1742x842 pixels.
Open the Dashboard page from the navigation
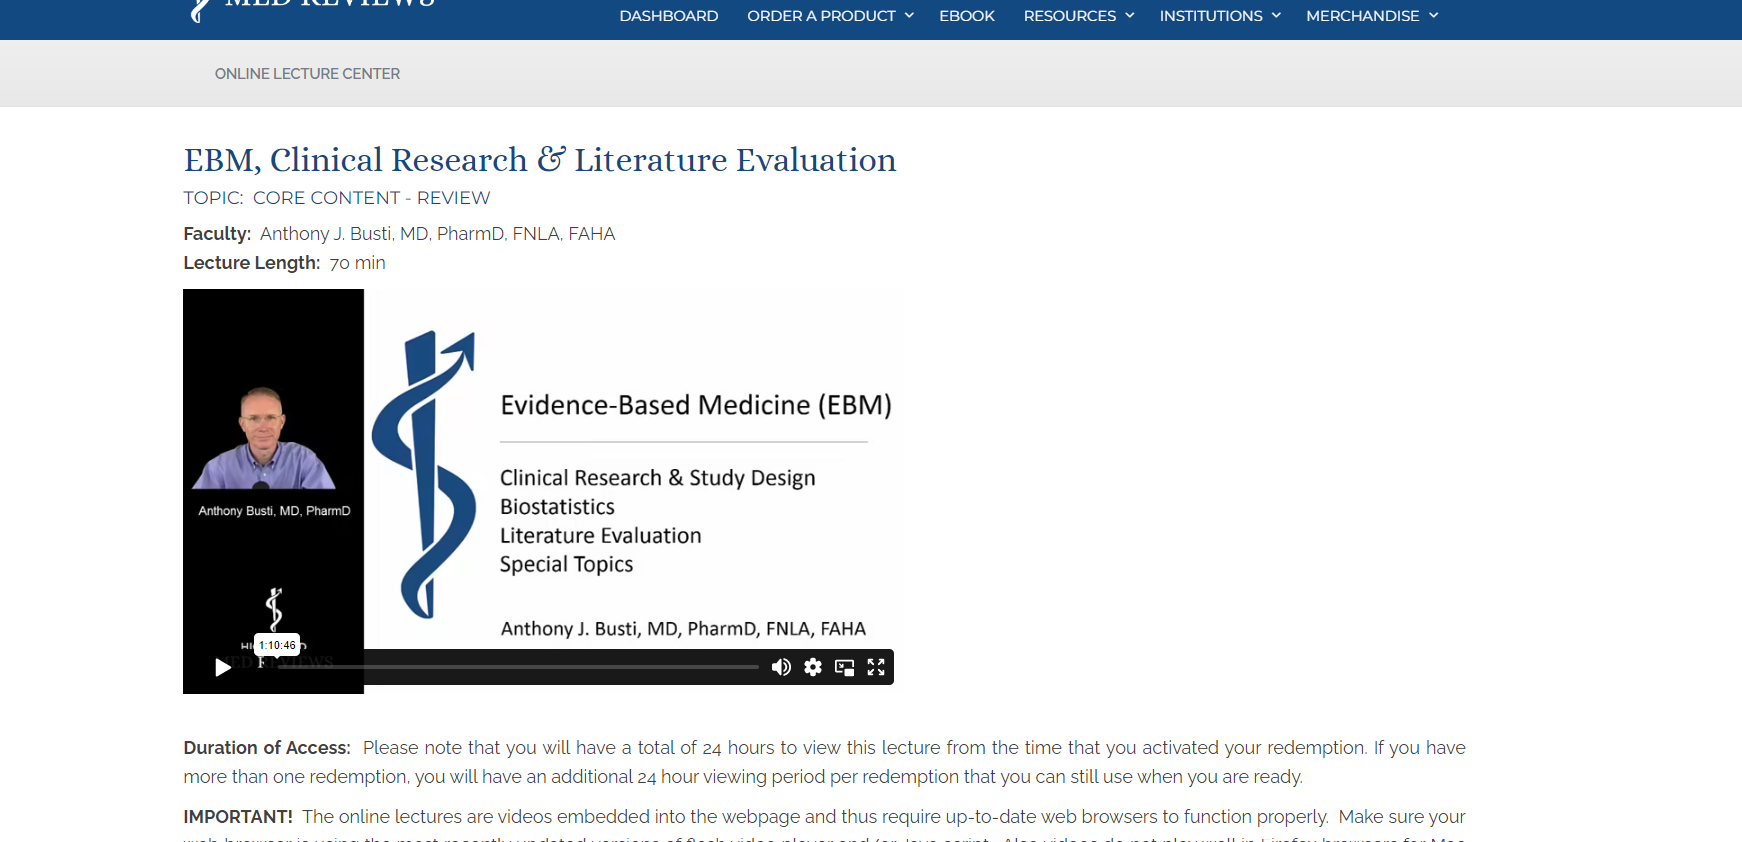click(668, 16)
